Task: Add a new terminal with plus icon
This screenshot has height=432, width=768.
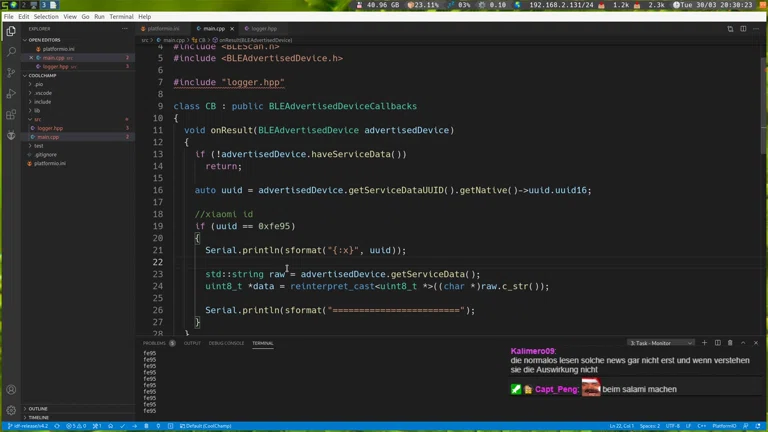Action: coord(704,343)
